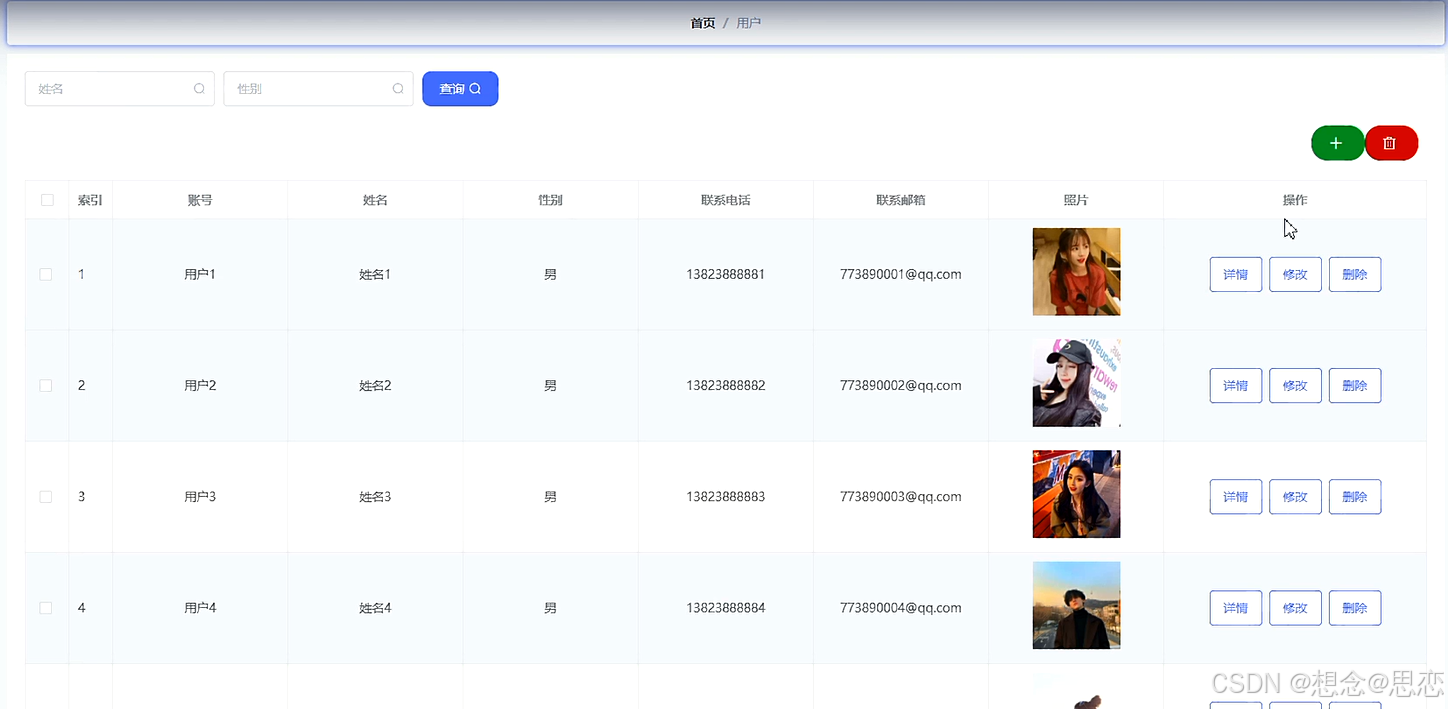
Task: Click email 773890001@qq.com
Action: pos(901,274)
